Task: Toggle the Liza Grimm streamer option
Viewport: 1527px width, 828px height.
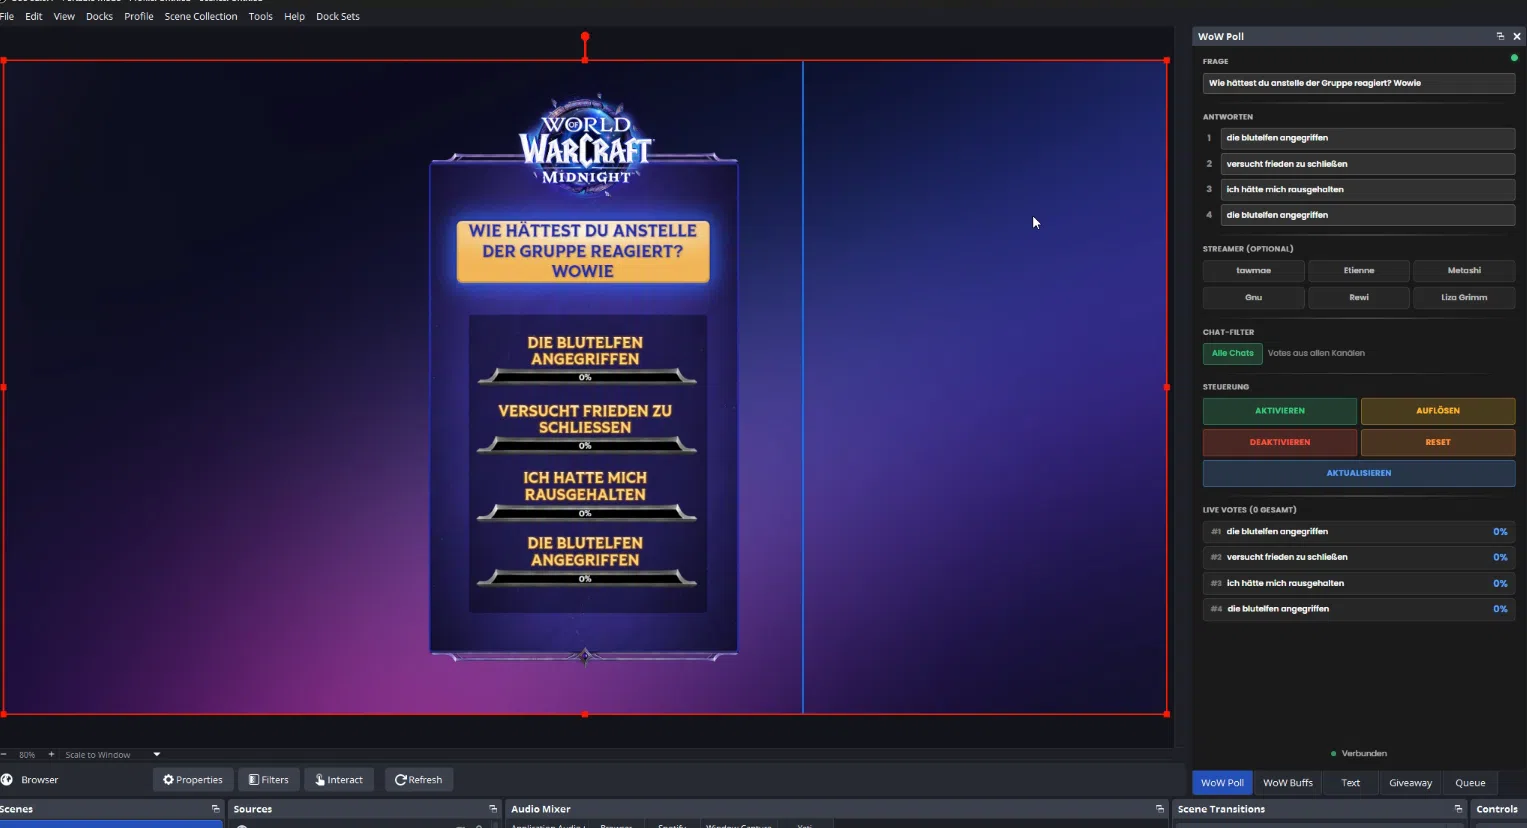Action: point(1463,298)
